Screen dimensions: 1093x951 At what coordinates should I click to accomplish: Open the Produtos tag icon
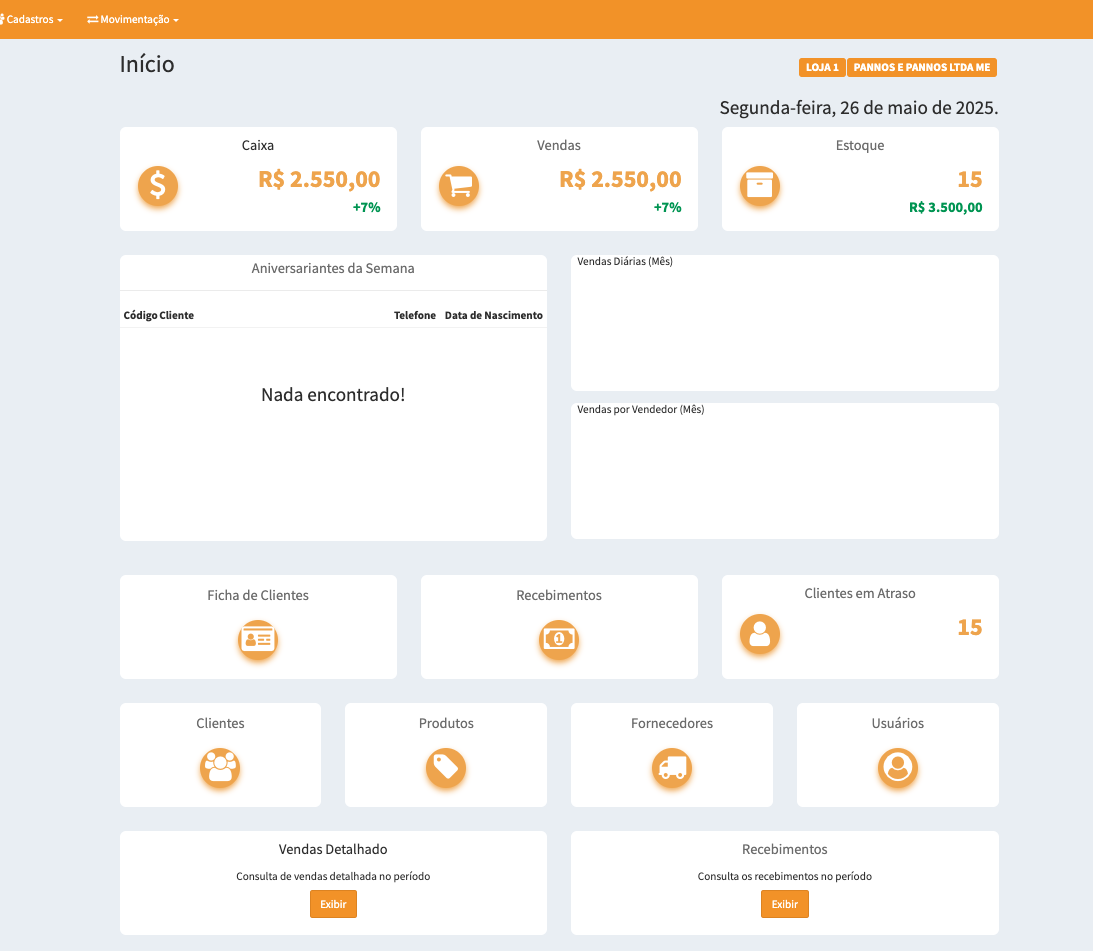(446, 768)
